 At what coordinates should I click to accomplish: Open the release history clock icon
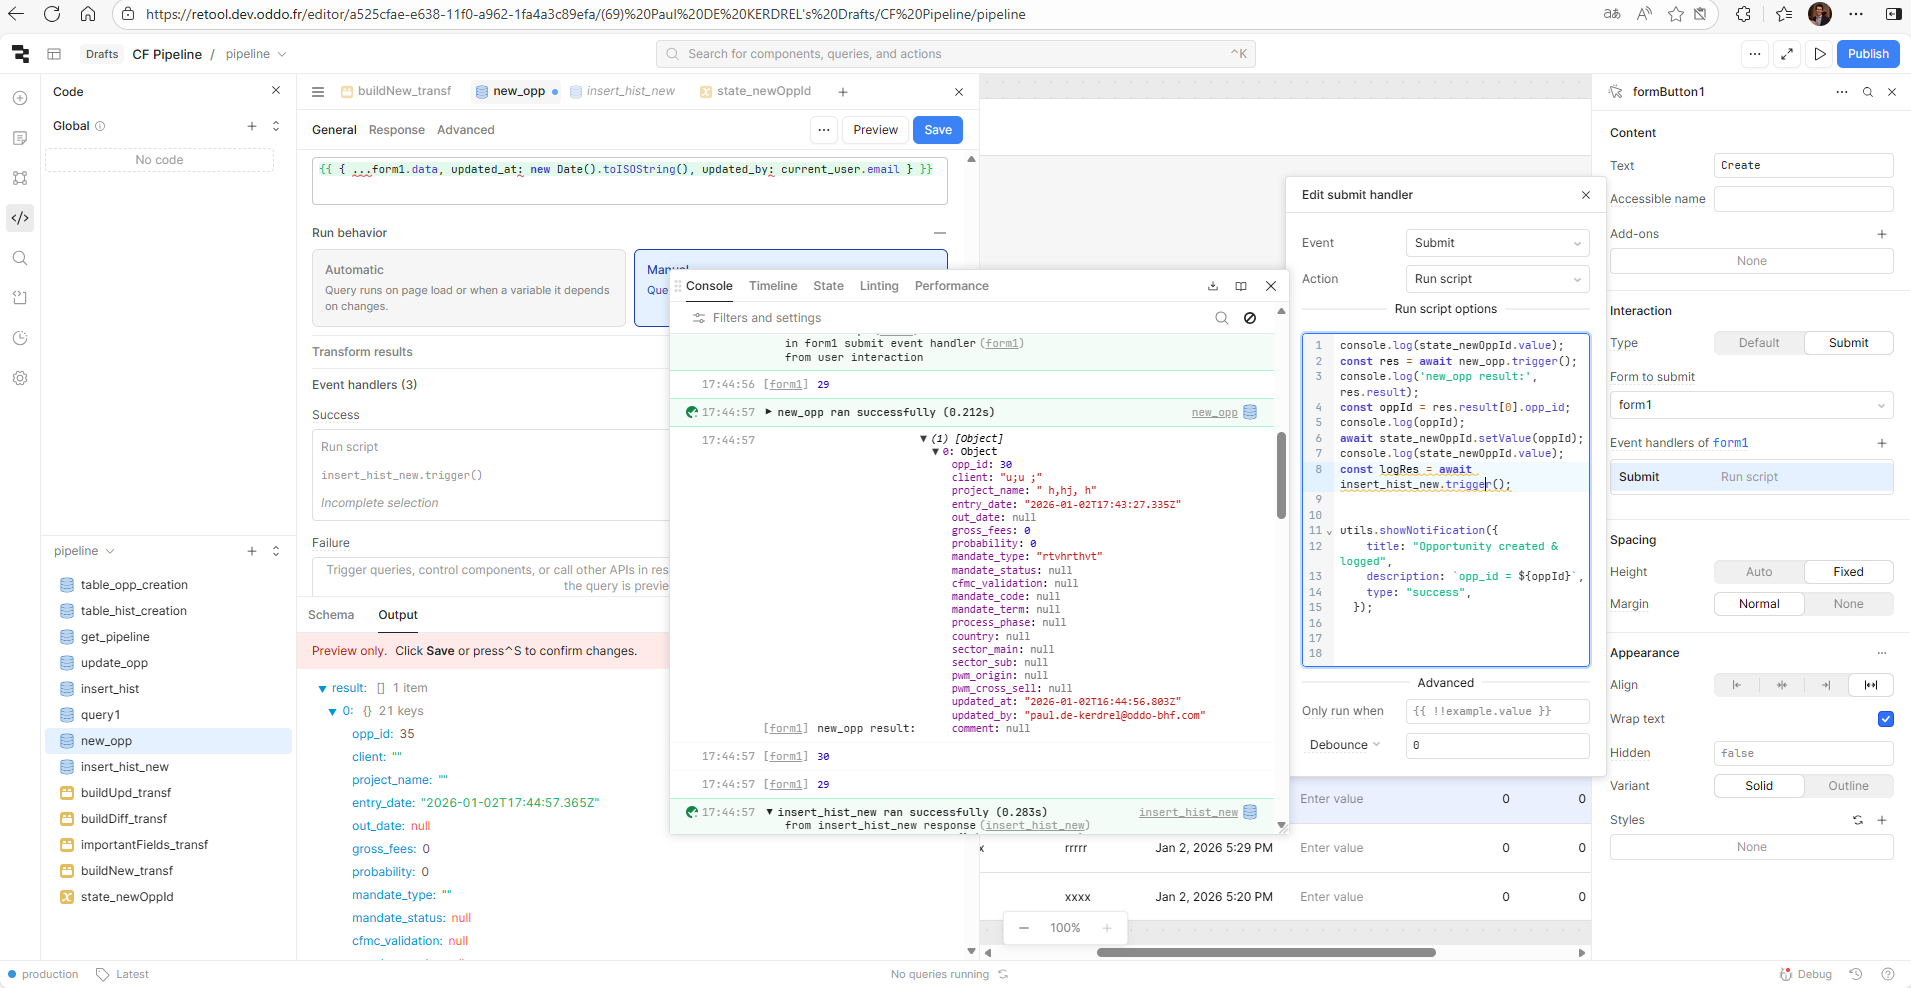point(20,338)
